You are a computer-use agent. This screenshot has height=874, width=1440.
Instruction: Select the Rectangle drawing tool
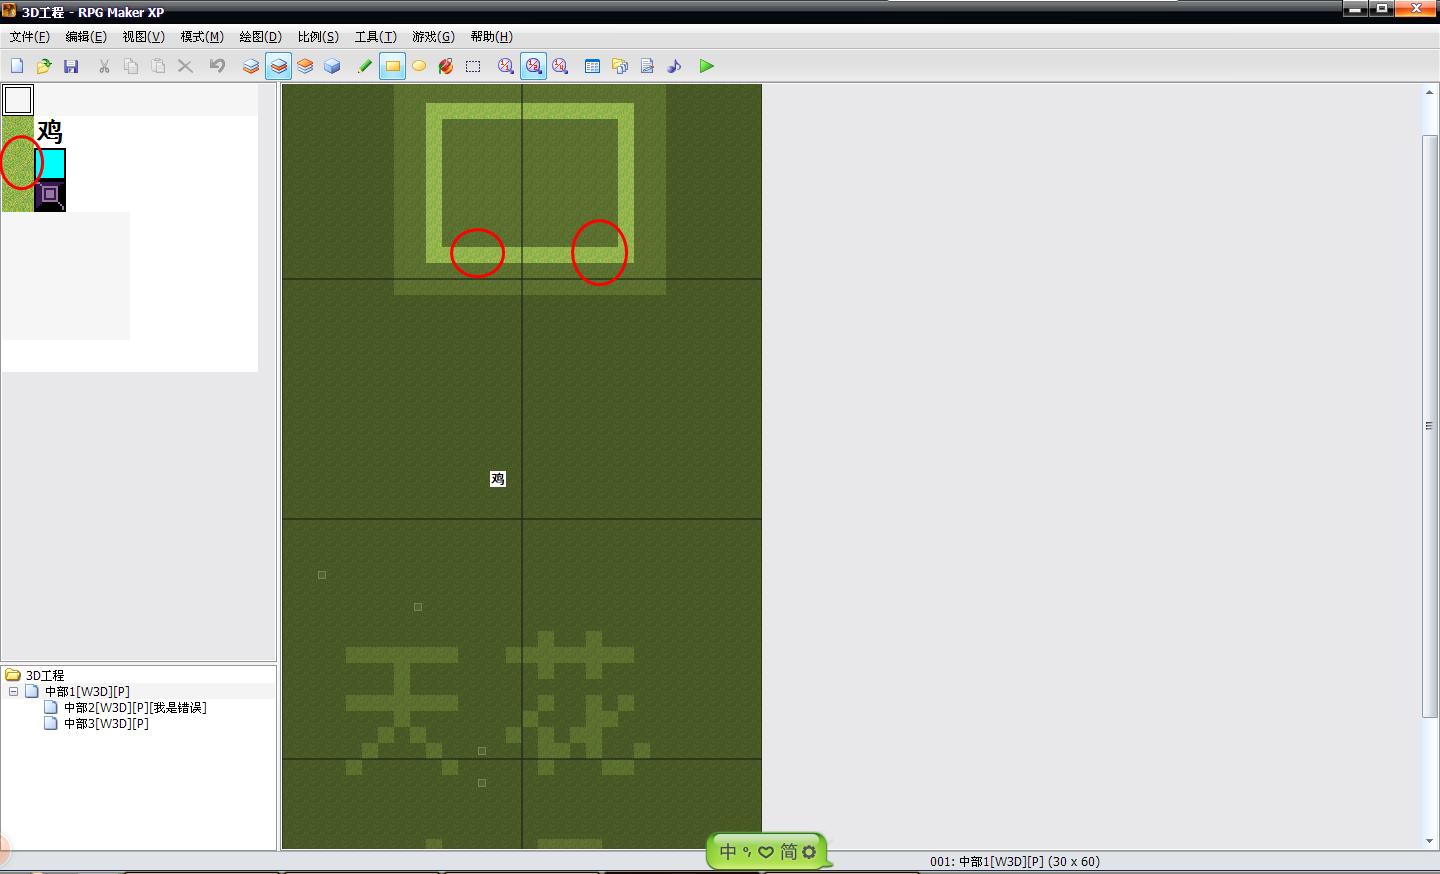tap(392, 66)
